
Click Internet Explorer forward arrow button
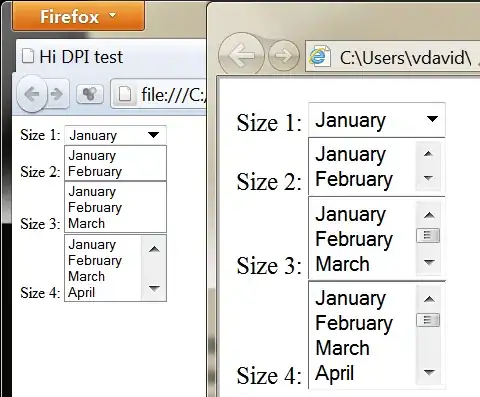pos(284,55)
